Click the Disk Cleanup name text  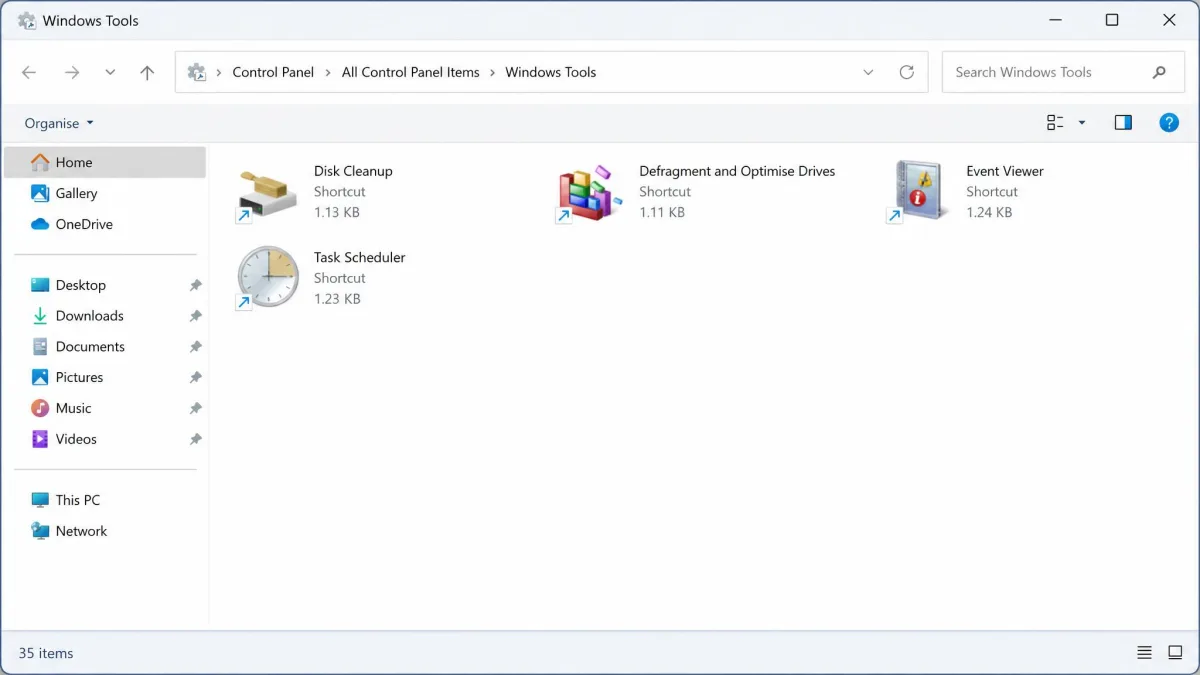(353, 171)
